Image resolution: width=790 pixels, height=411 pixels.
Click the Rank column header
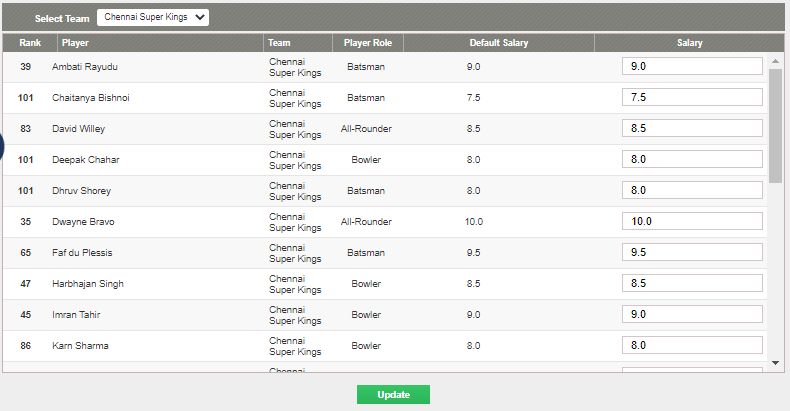click(30, 43)
